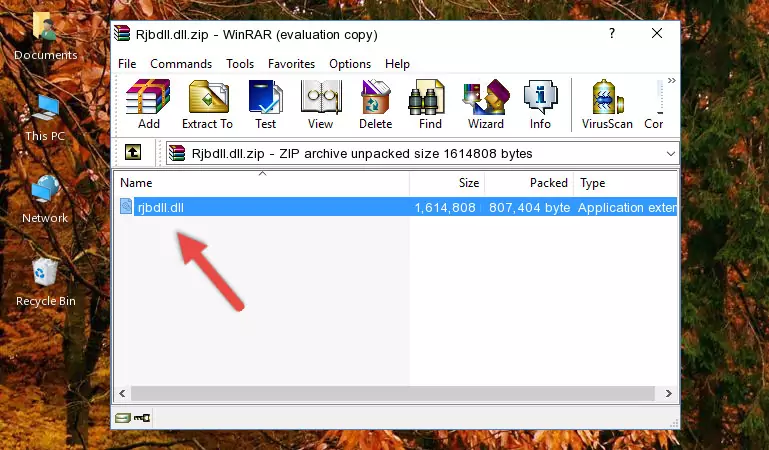This screenshot has width=769, height=450.
Task: Select the Network desktop icon
Action: coord(45,200)
